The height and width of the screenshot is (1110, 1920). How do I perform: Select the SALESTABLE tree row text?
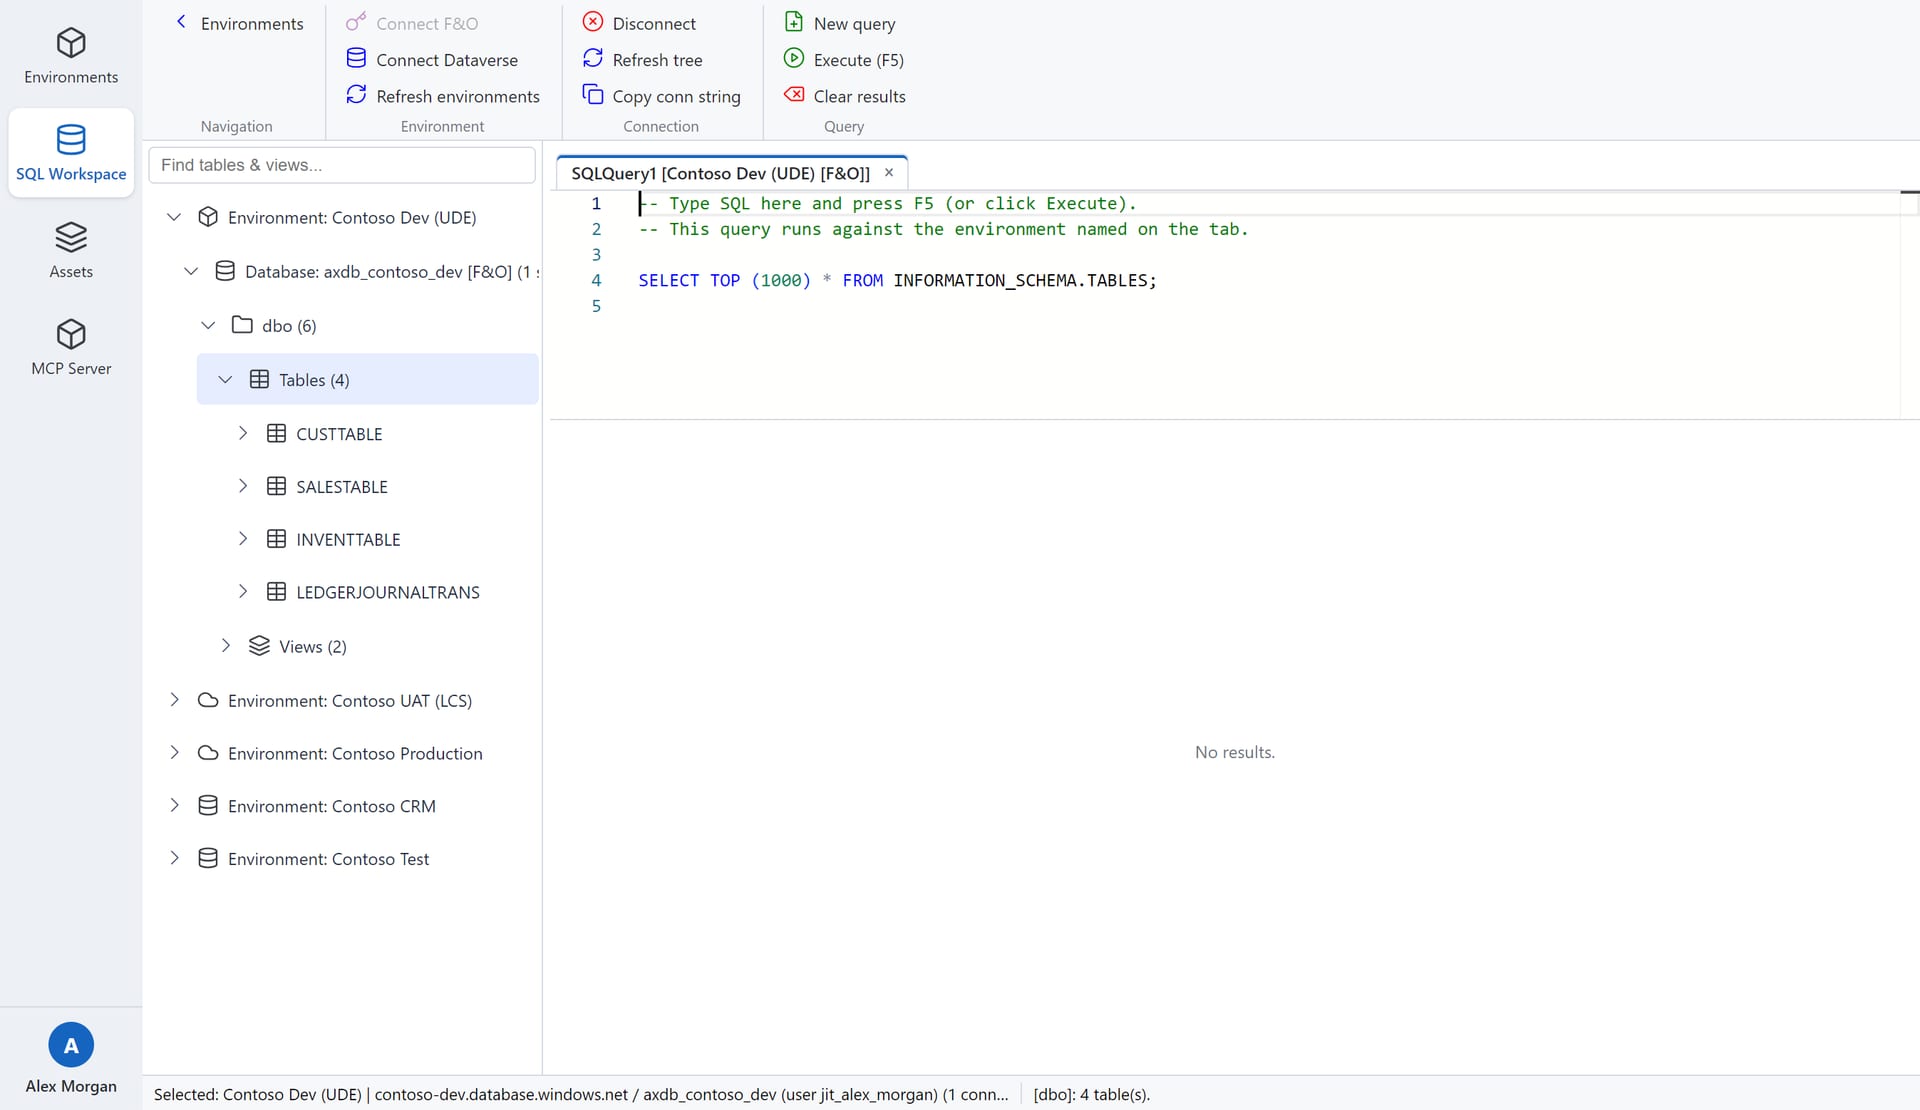click(x=342, y=487)
